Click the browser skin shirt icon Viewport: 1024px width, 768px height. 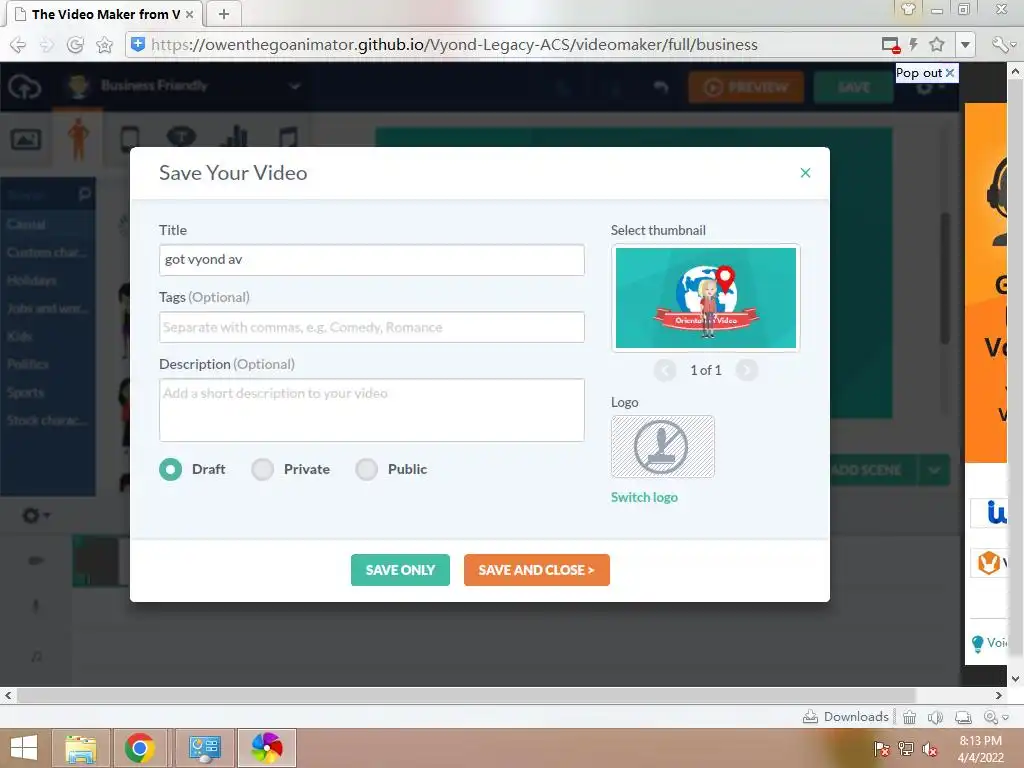[908, 9]
